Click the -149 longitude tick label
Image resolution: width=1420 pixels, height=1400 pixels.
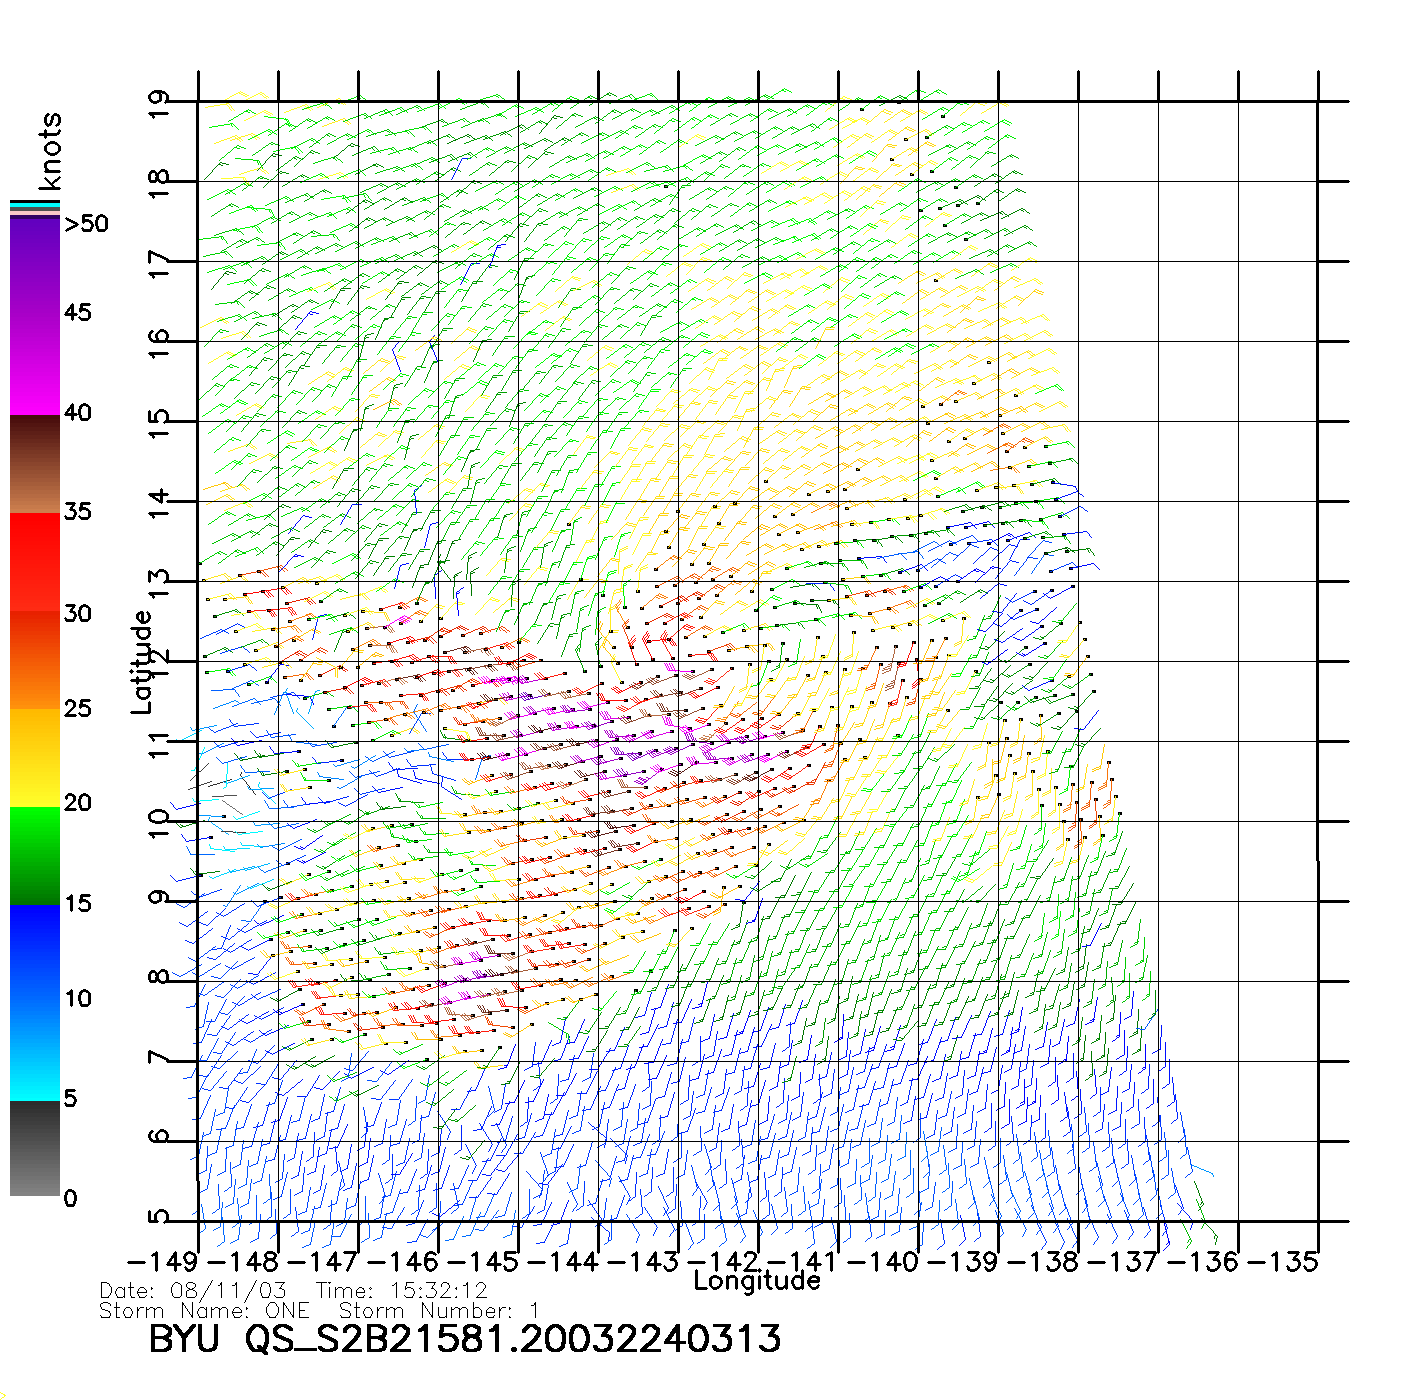click(x=163, y=1261)
